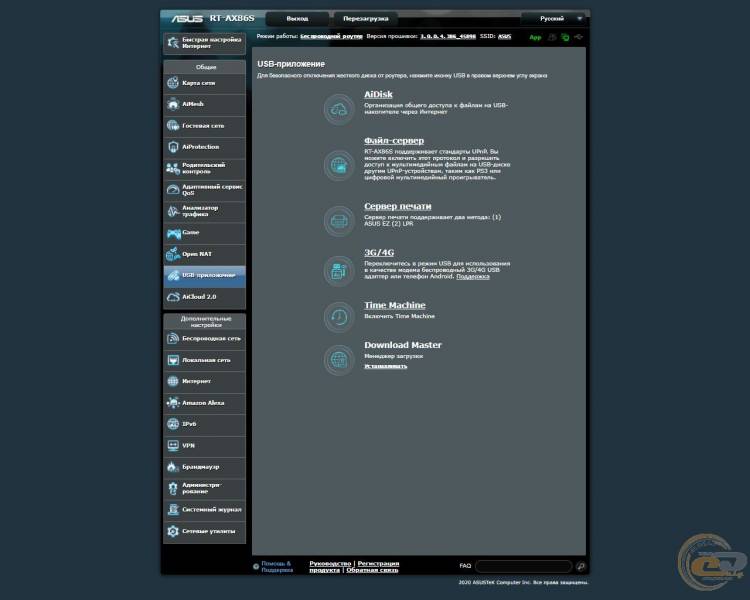
Task: Click the 3G/4G modem icon
Action: 339,271
